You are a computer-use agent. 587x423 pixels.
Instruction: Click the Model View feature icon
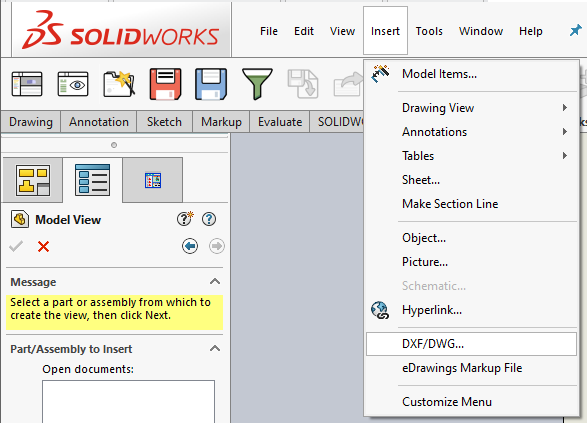tap(20, 219)
